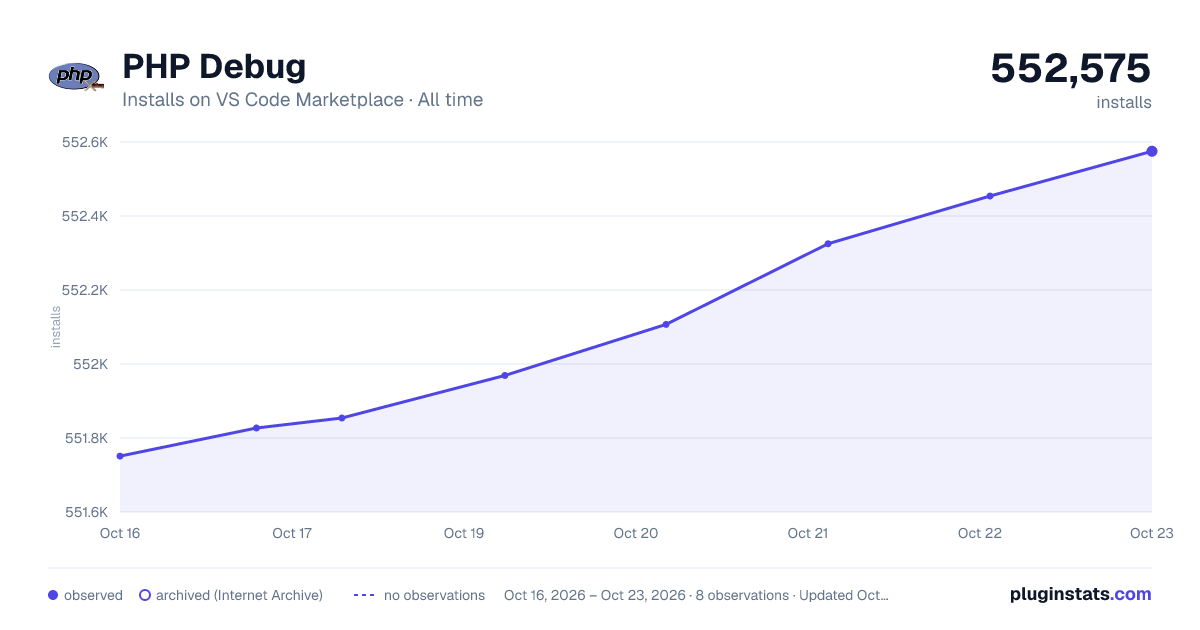Click the 552.2K y-axis label
This screenshot has width=1200, height=630.
tap(85, 290)
